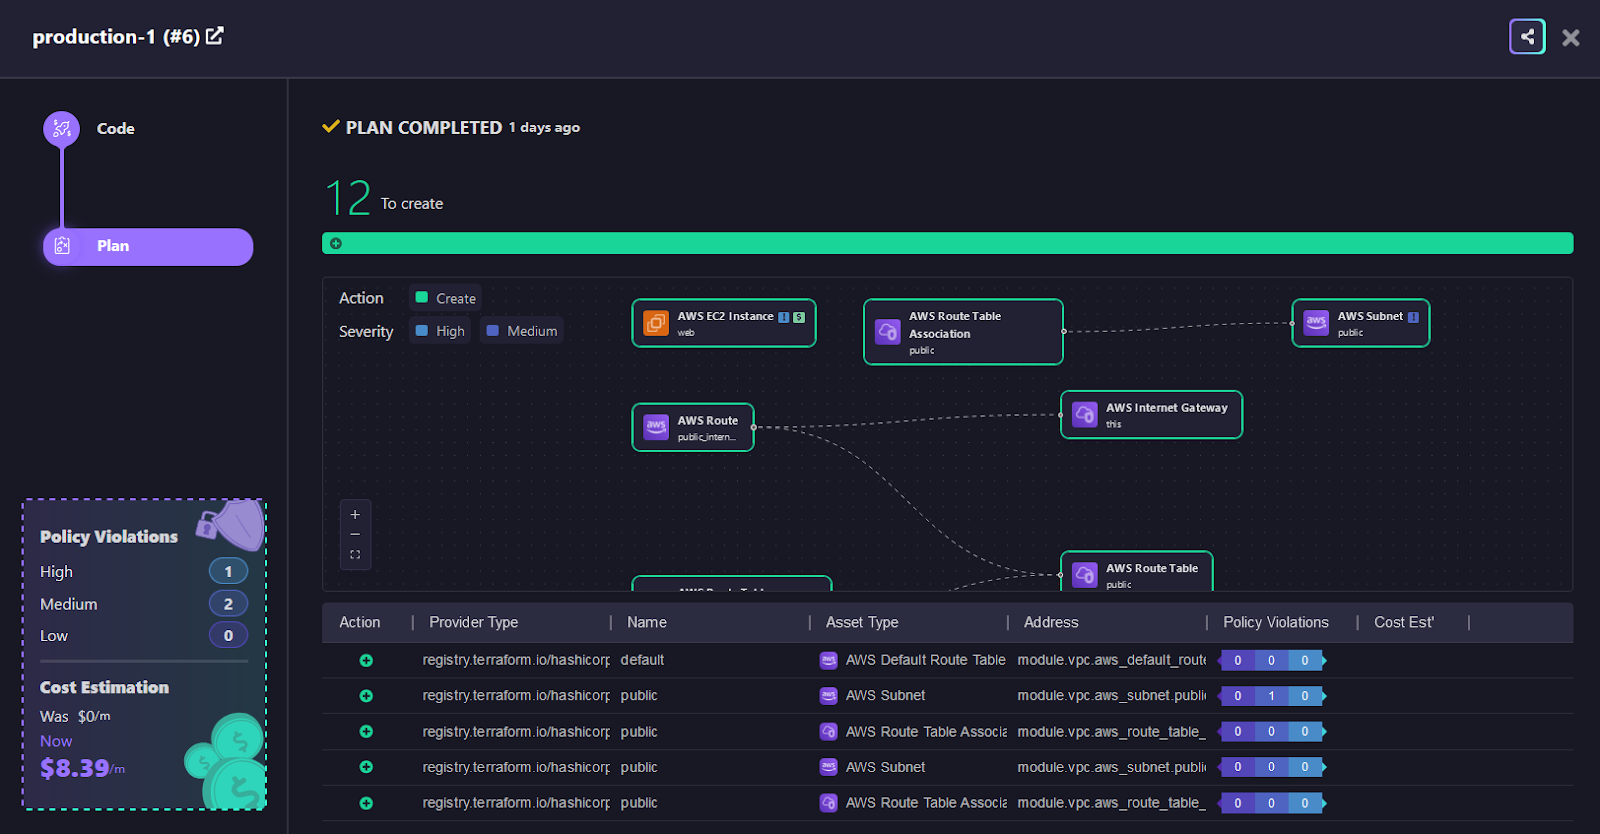Click the share button in header
This screenshot has height=834, width=1600.
pyautogui.click(x=1527, y=37)
